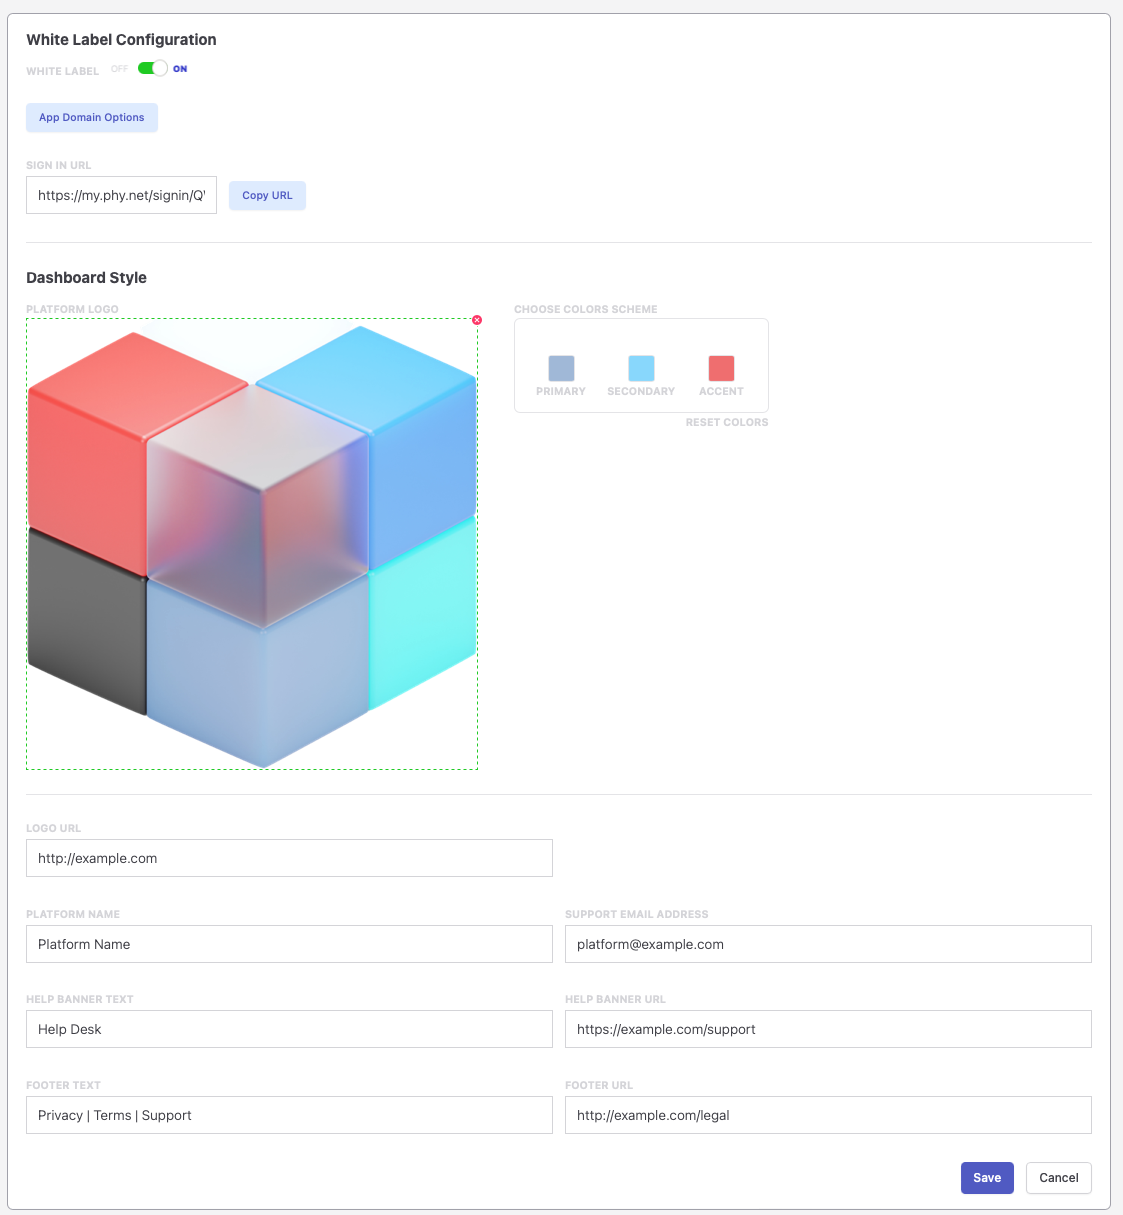
Task: Open App Domain Options
Action: pos(92,118)
